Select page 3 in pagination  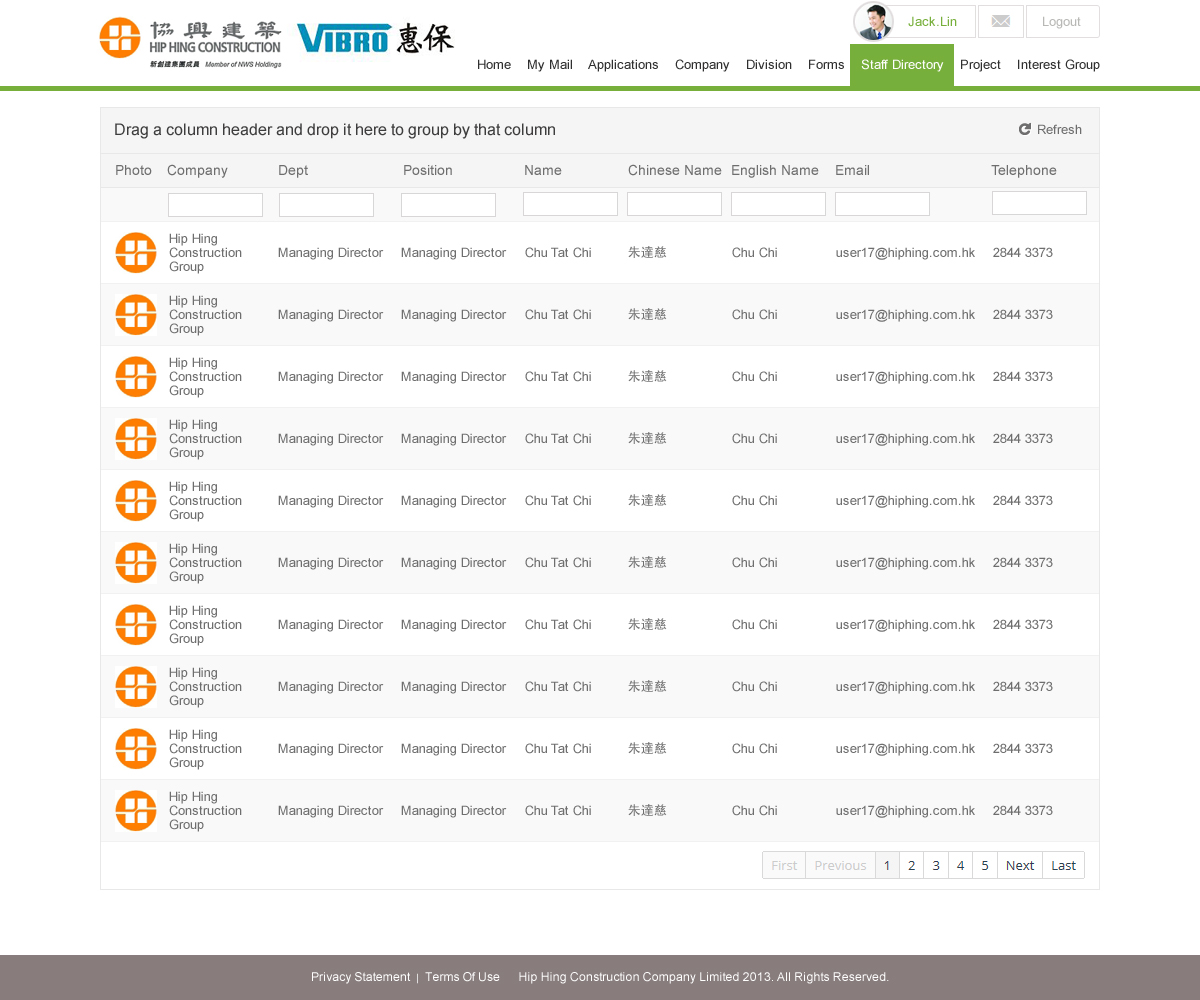[936, 865]
